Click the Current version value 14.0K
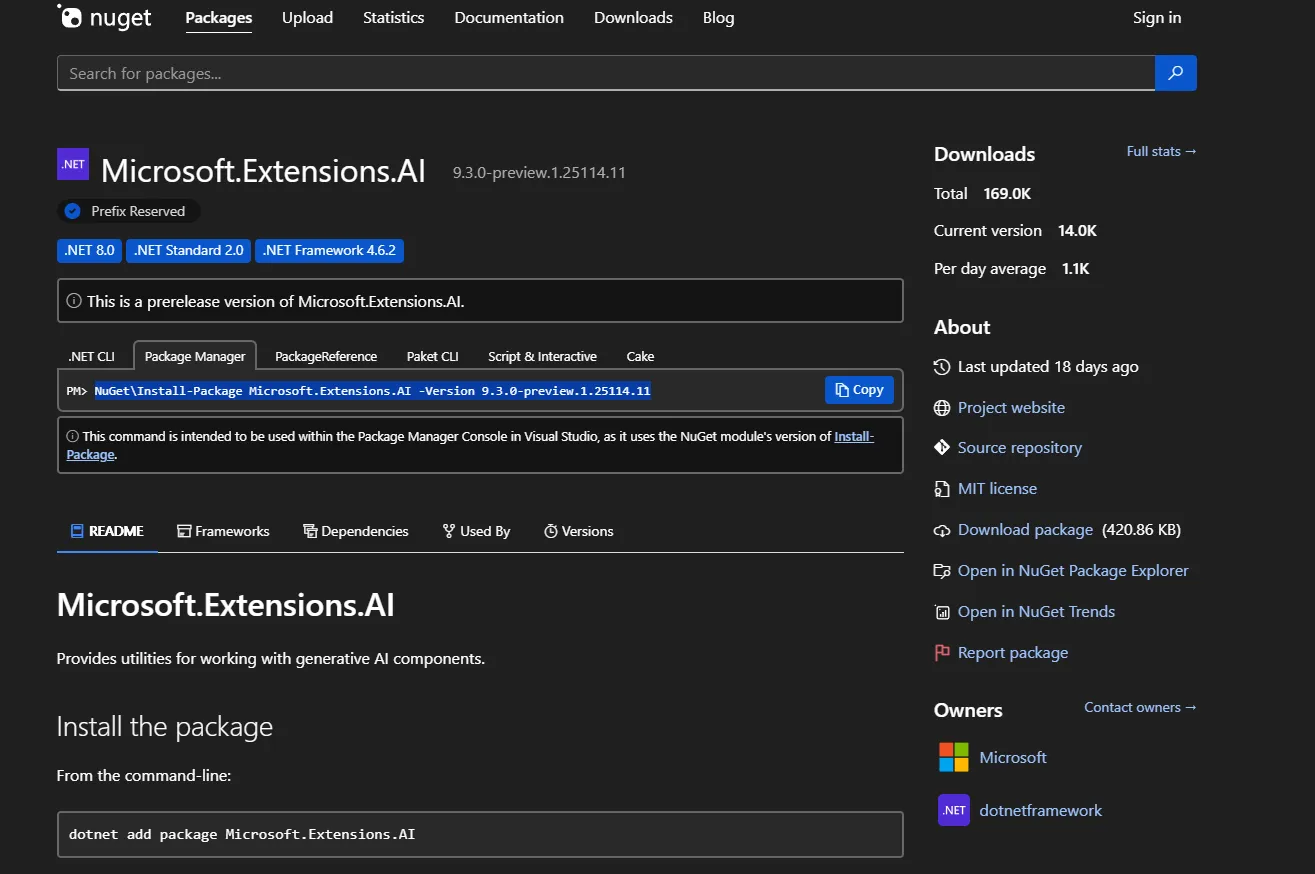The width and height of the screenshot is (1315, 874). click(x=1078, y=230)
